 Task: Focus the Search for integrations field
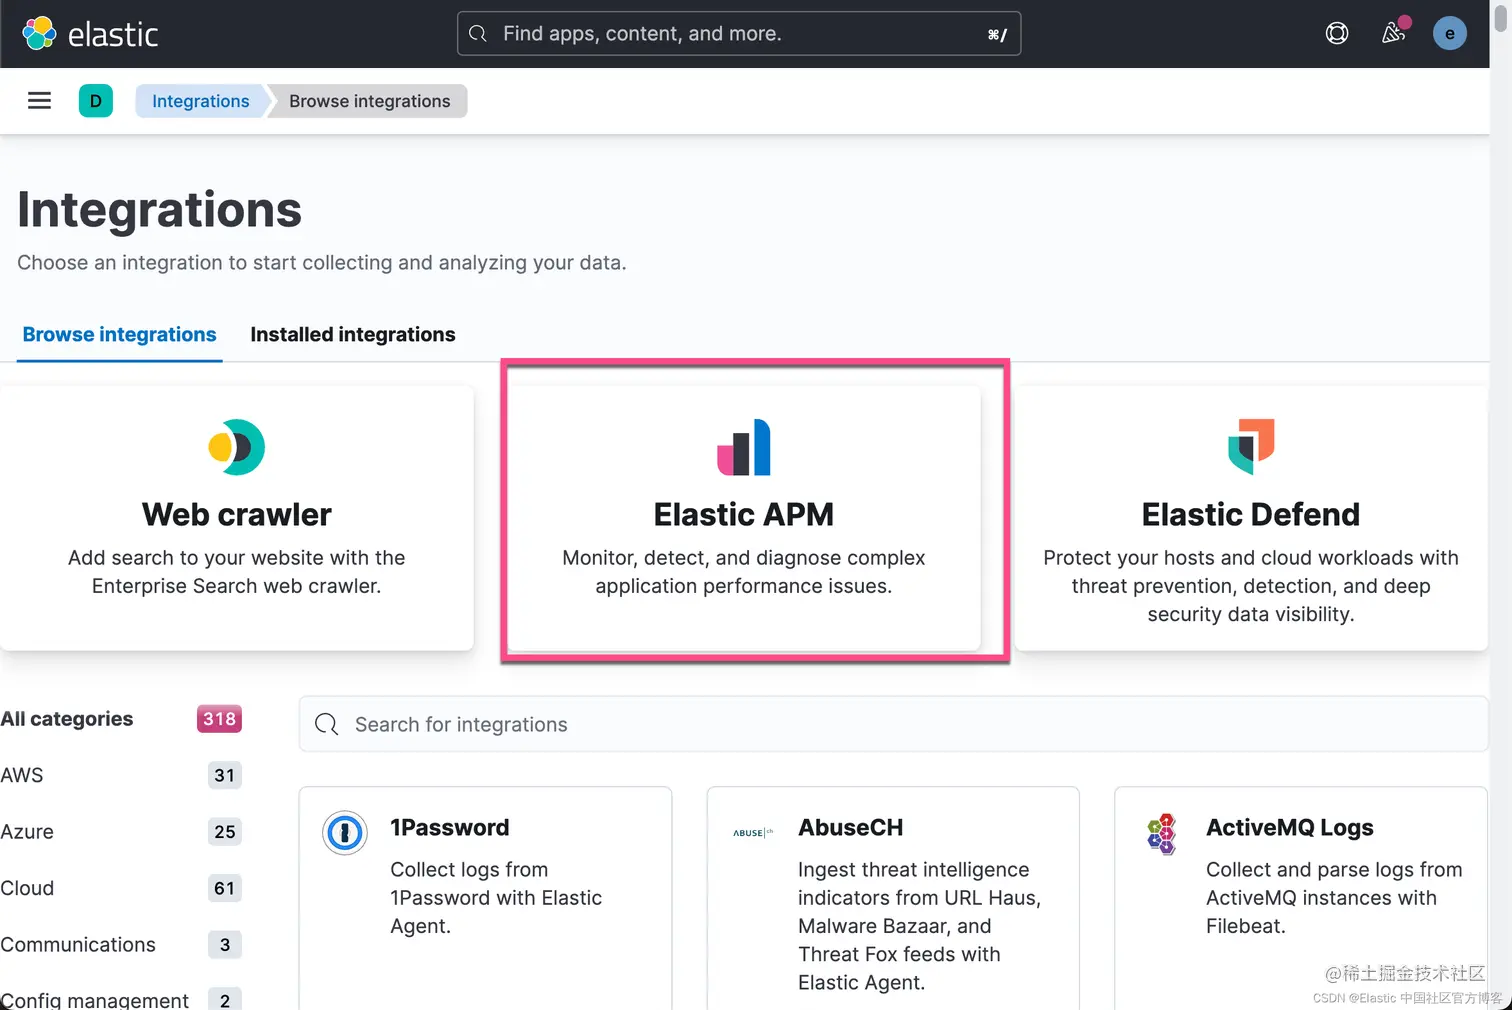892,724
